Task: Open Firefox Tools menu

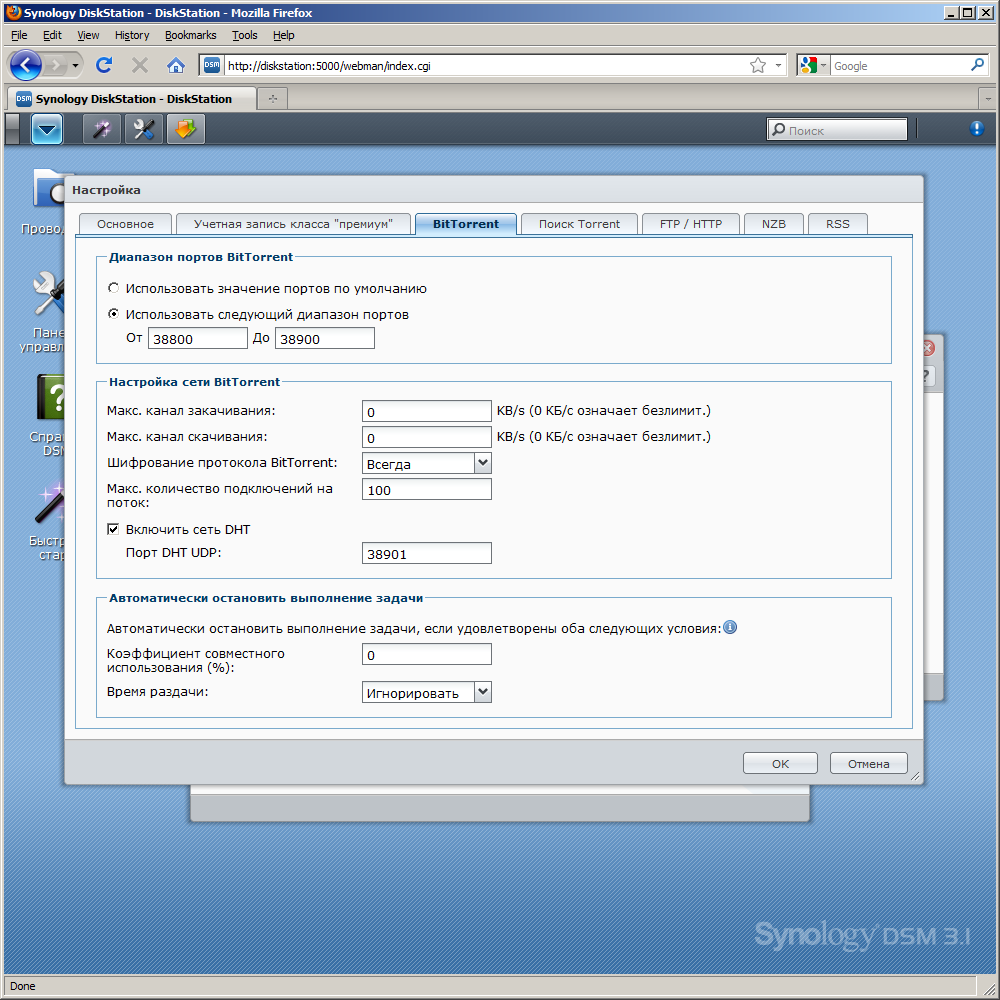Action: [245, 35]
